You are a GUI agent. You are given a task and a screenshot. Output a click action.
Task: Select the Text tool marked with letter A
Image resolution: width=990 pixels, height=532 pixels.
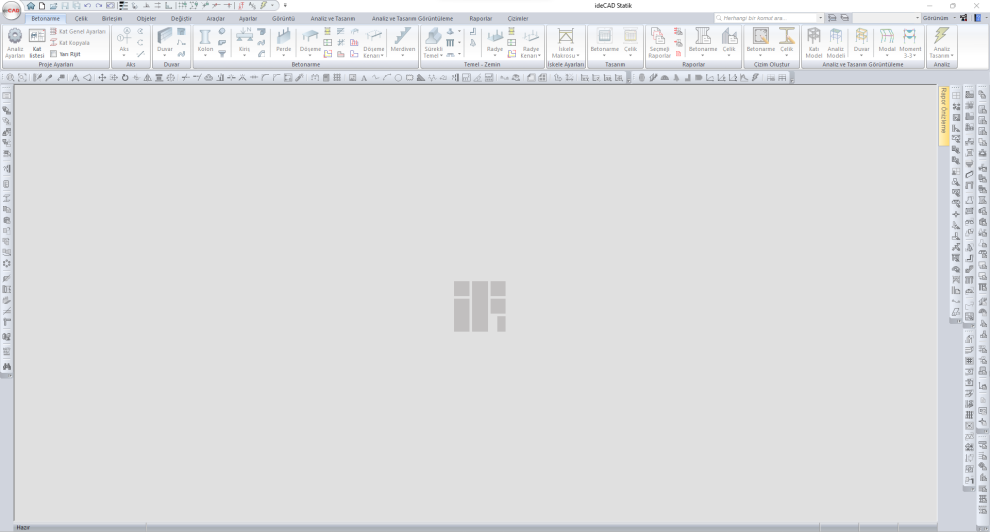pos(364,78)
